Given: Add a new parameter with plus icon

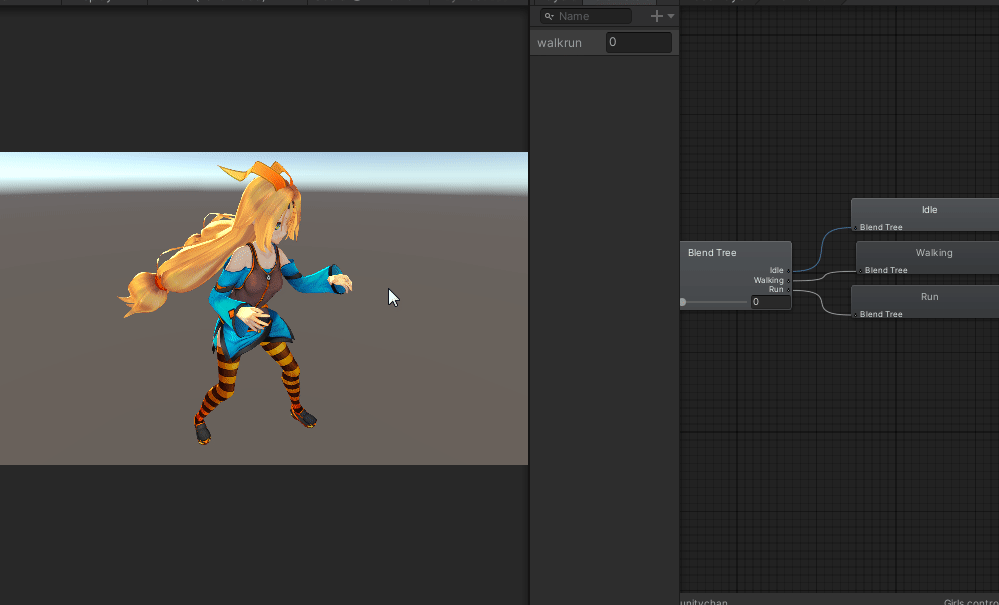Looking at the screenshot, I should [x=656, y=16].
